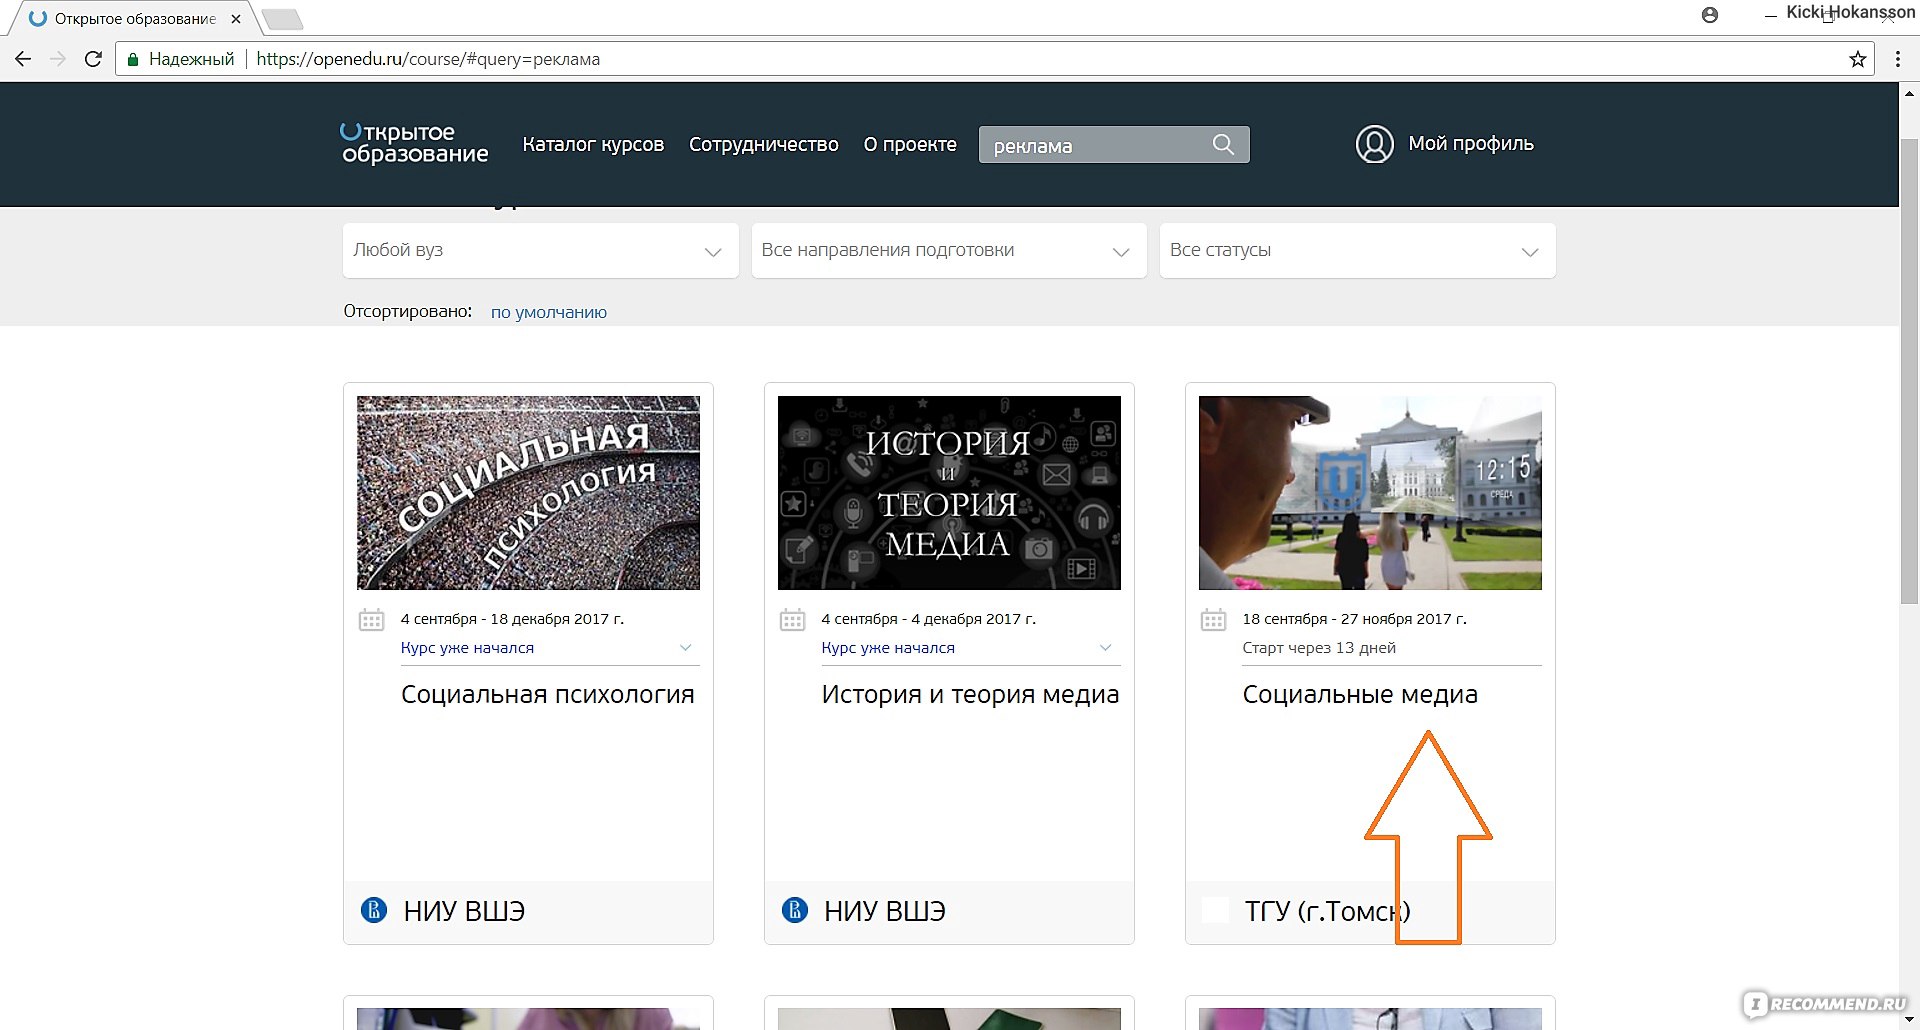Click ТГУ (г.Томск) university label
Image resolution: width=1920 pixels, height=1030 pixels.
pyautogui.click(x=1327, y=911)
